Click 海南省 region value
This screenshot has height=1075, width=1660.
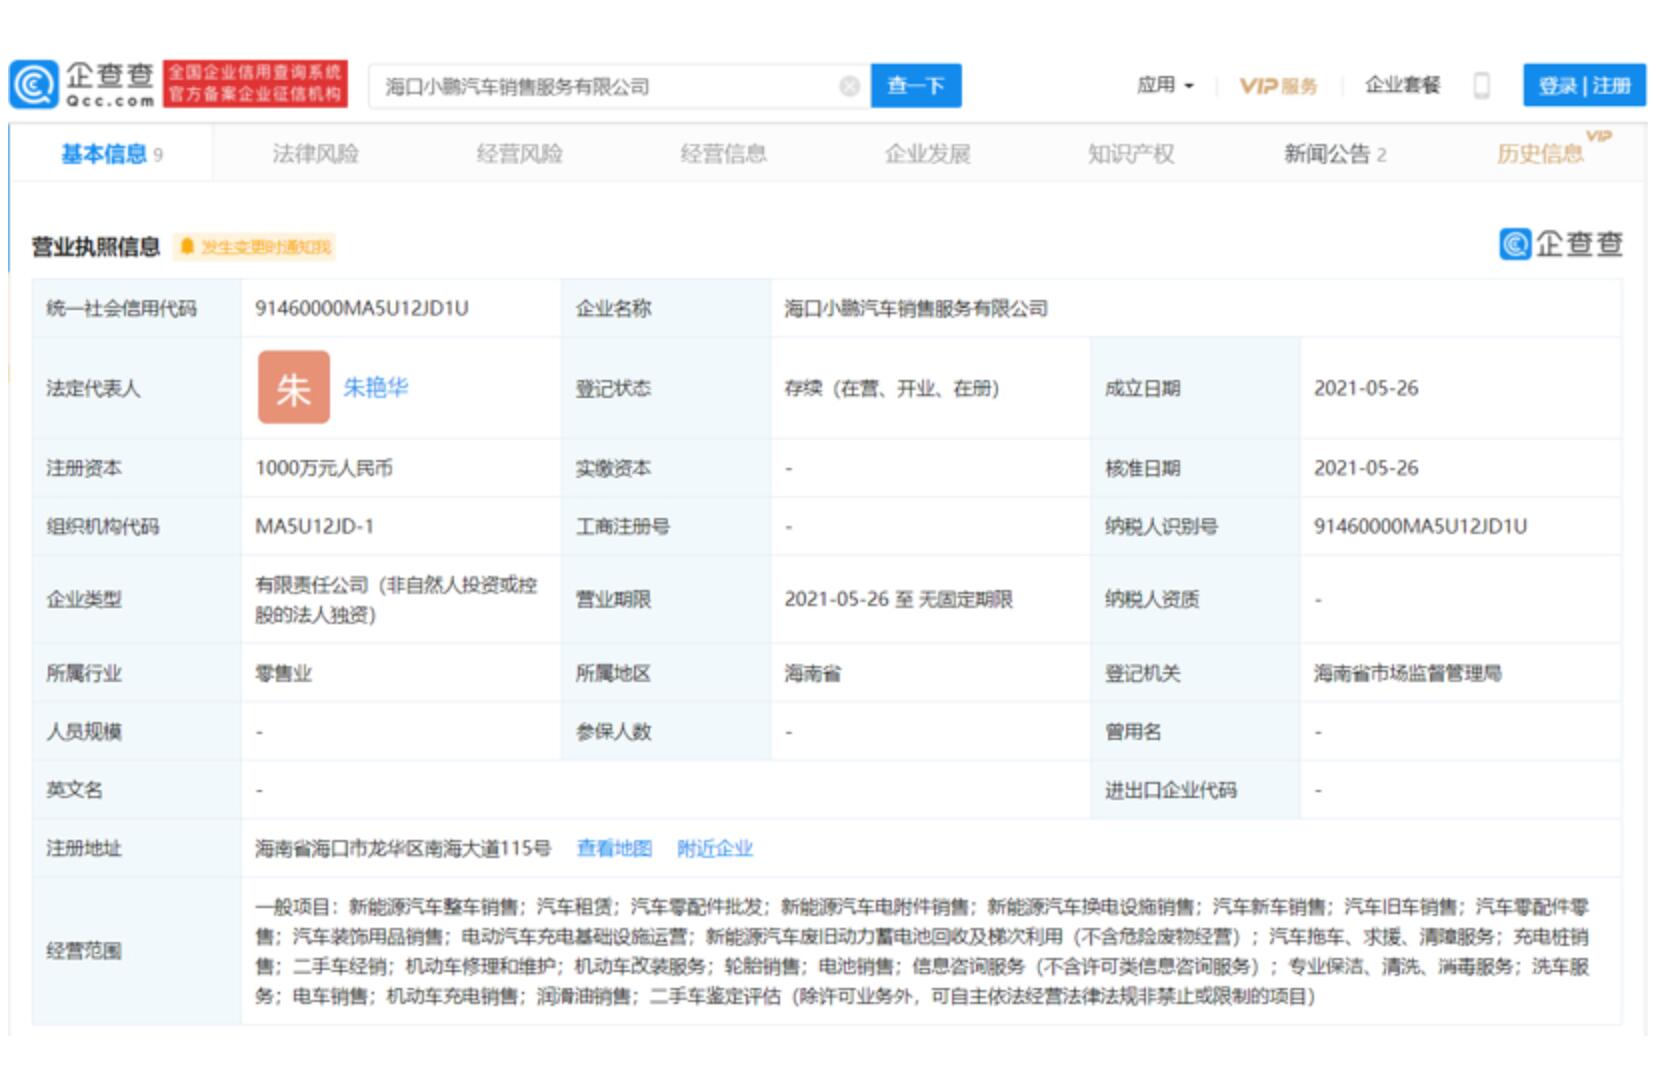click(x=812, y=673)
